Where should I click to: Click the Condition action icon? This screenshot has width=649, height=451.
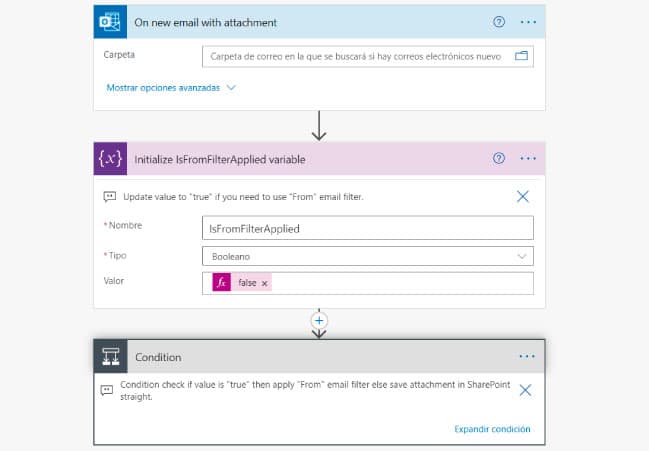click(109, 356)
